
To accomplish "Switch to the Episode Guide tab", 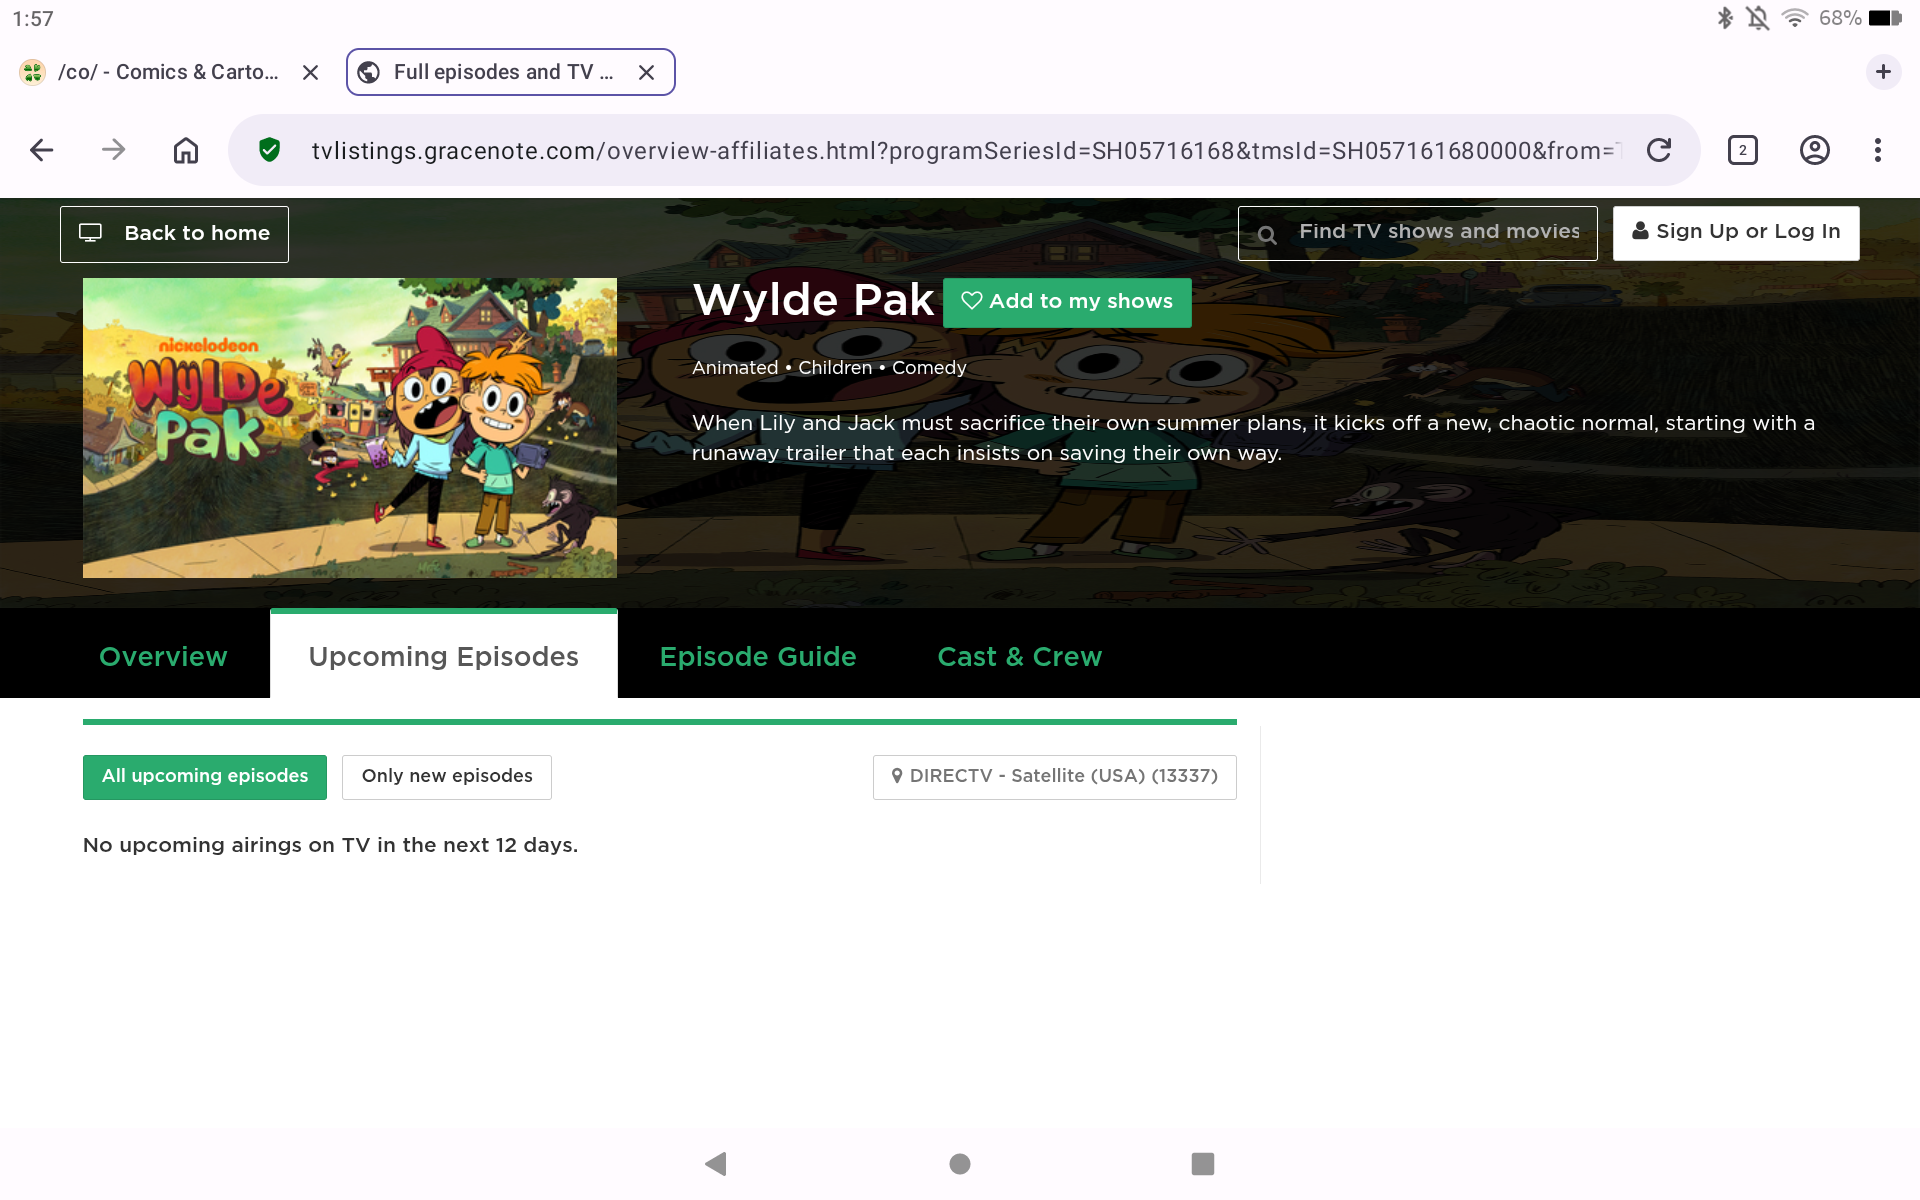I will pos(758,656).
